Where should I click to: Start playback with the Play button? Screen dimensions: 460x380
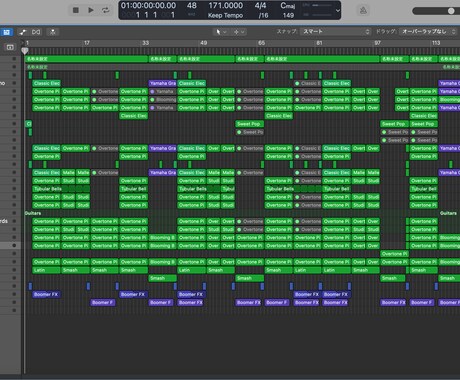[91, 10]
